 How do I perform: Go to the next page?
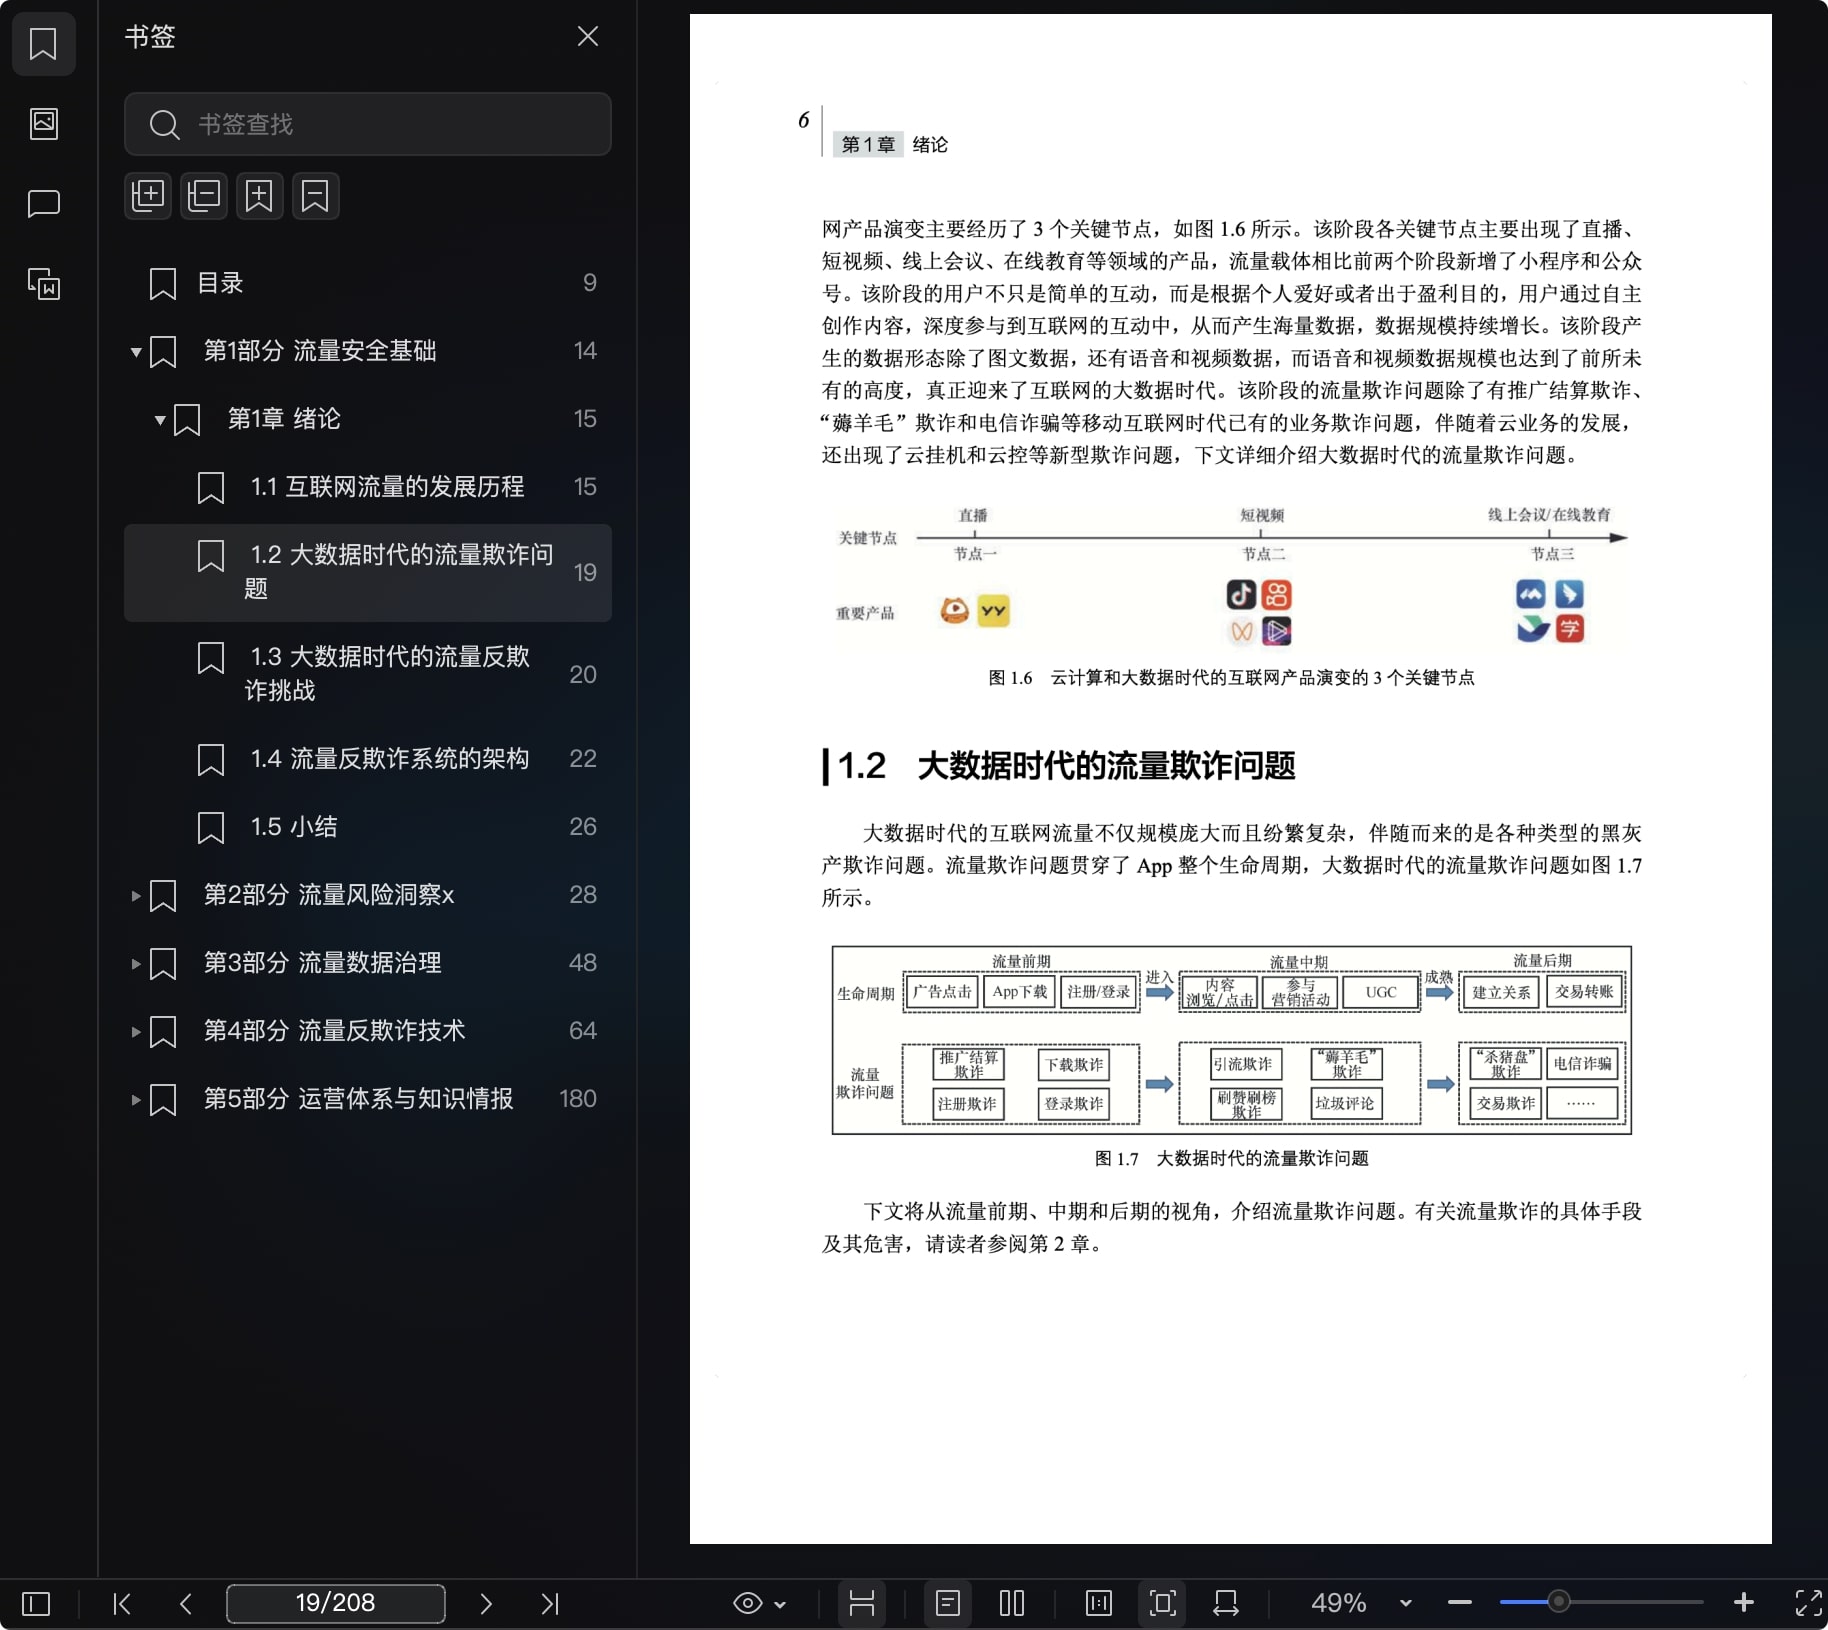pos(486,1604)
